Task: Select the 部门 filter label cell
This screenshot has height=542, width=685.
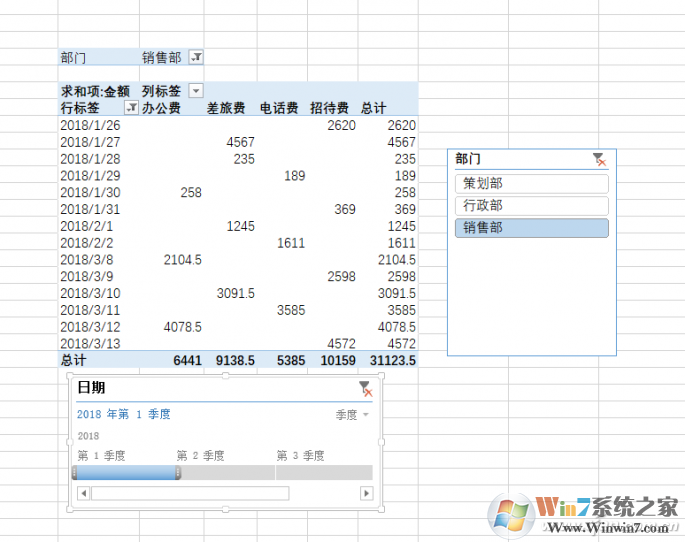Action: 73,58
